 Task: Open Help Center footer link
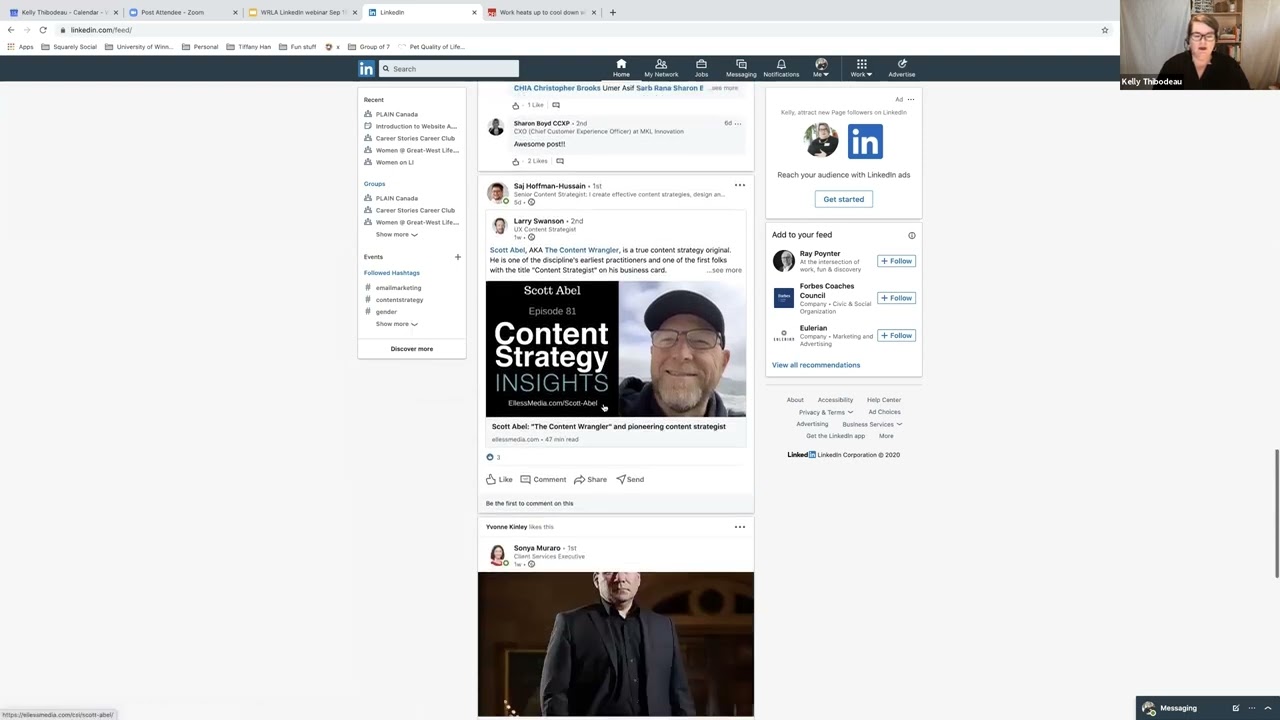(x=884, y=400)
